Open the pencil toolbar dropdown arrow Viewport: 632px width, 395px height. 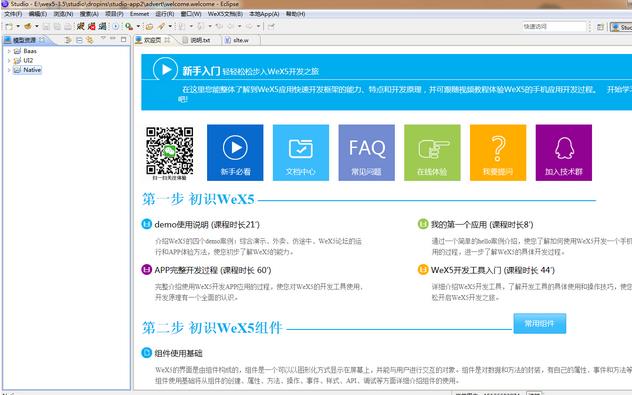(x=170, y=26)
